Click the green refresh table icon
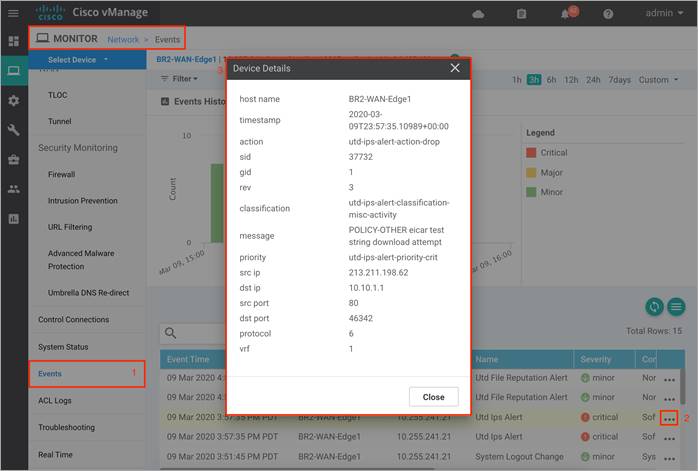This screenshot has width=698, height=471. (x=654, y=307)
